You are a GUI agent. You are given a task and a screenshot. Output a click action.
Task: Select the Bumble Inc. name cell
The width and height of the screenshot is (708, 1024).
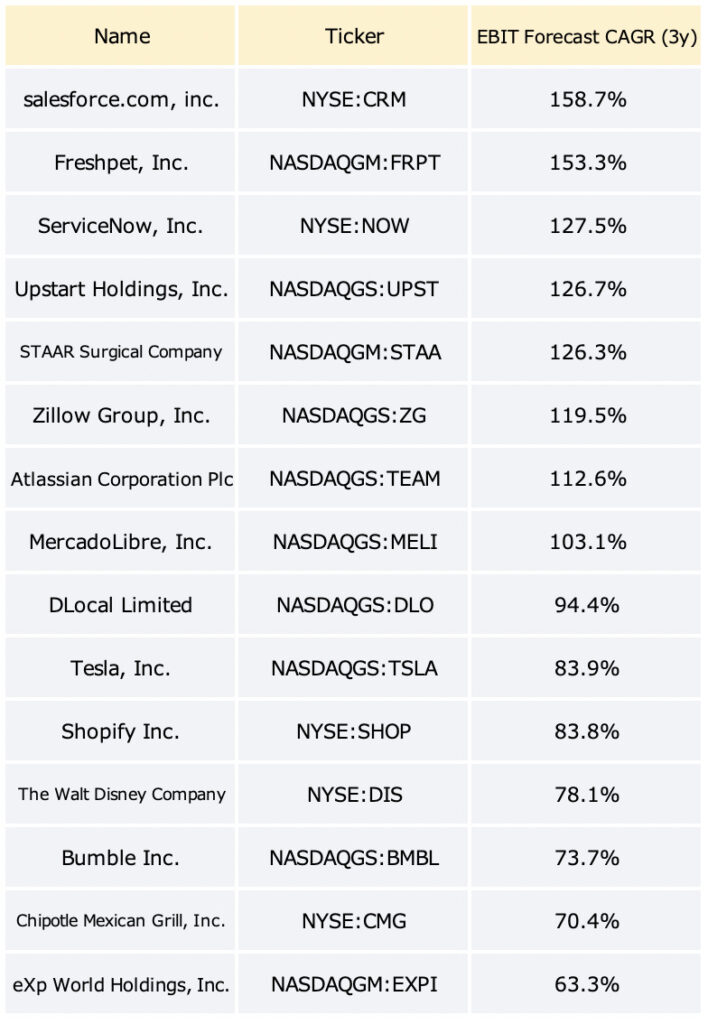point(121,858)
